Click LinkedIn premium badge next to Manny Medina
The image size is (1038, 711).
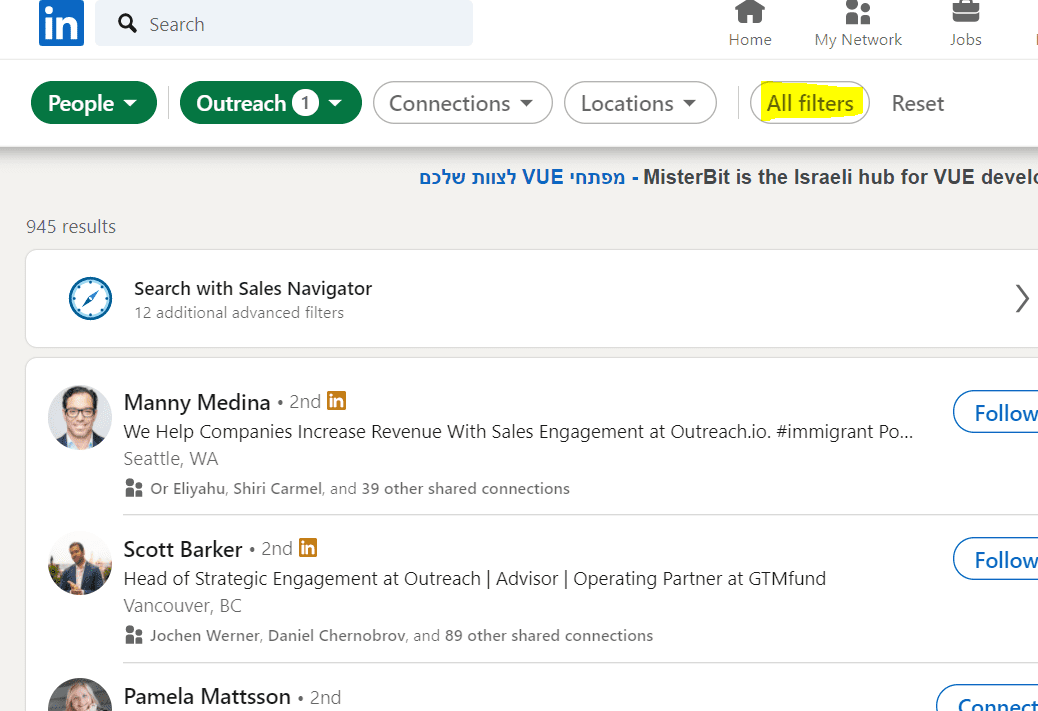tap(336, 401)
